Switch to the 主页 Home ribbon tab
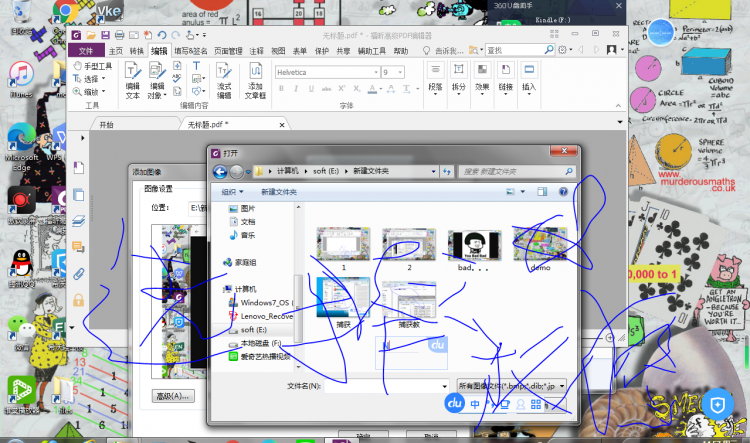The image size is (750, 443). pos(116,51)
